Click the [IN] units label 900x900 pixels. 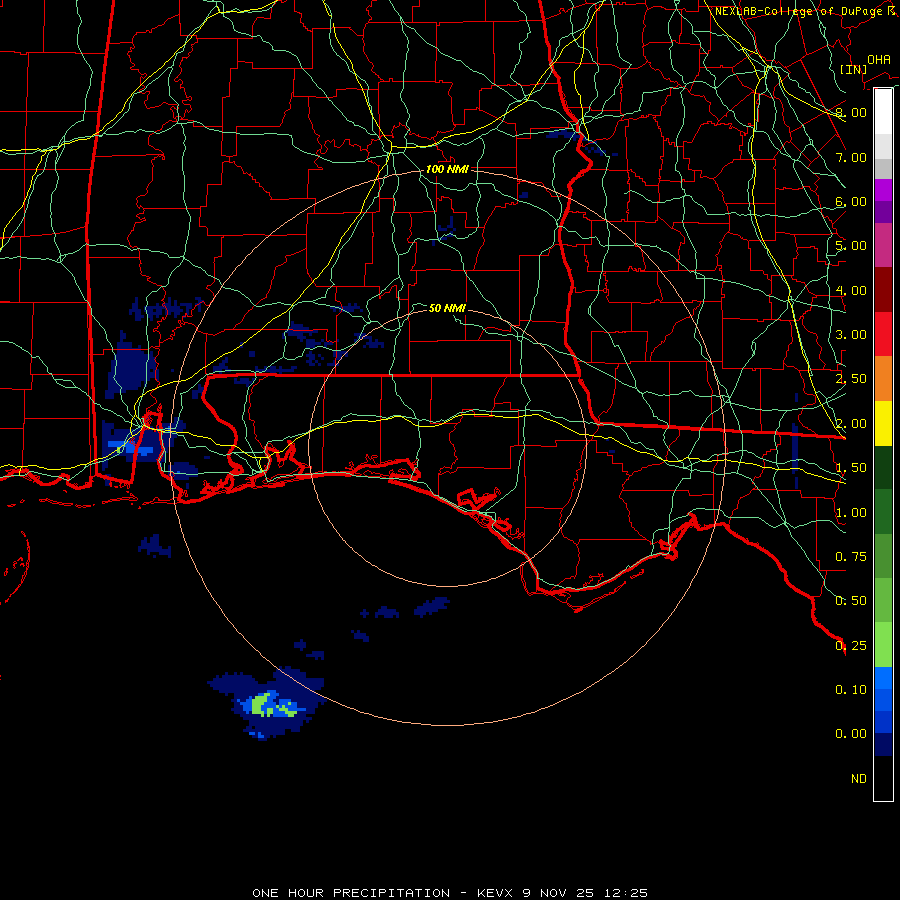click(853, 69)
